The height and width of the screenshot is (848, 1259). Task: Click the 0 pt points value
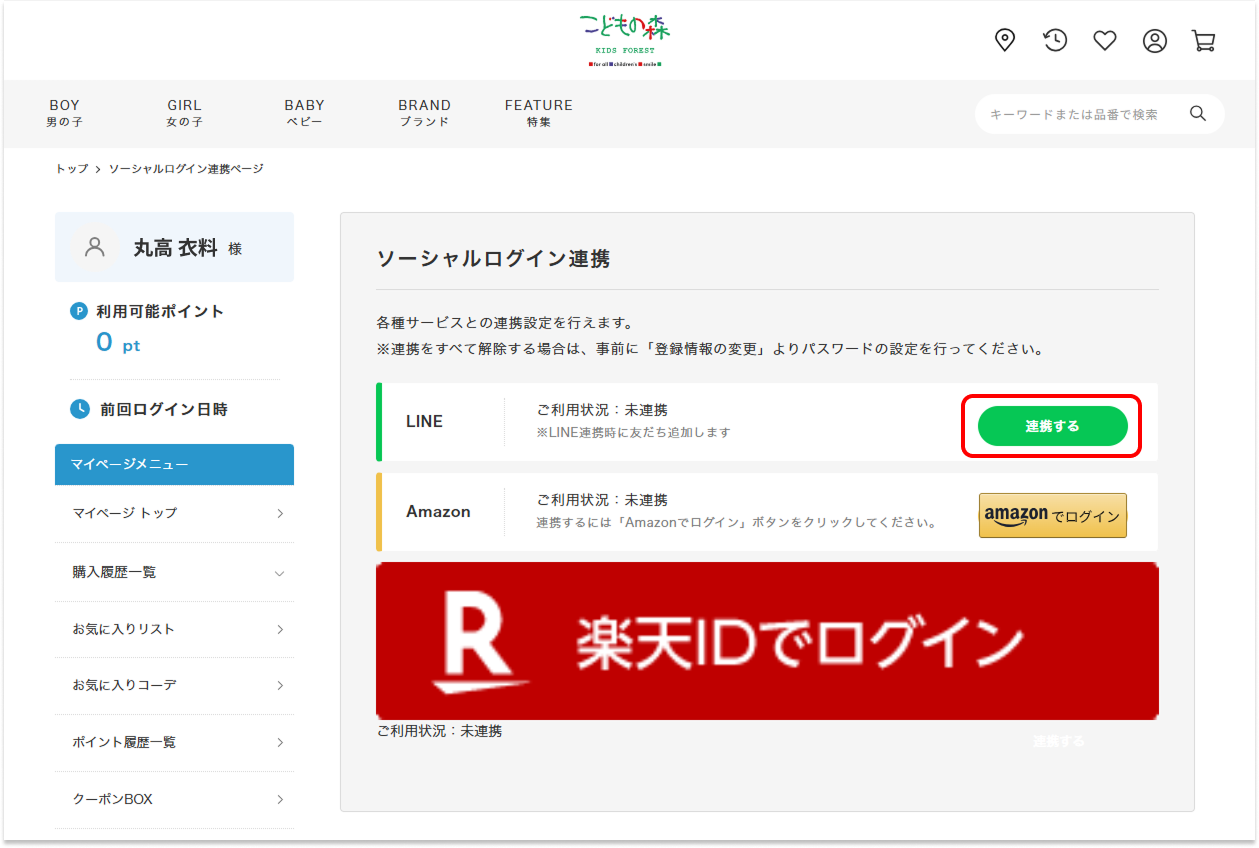[118, 343]
